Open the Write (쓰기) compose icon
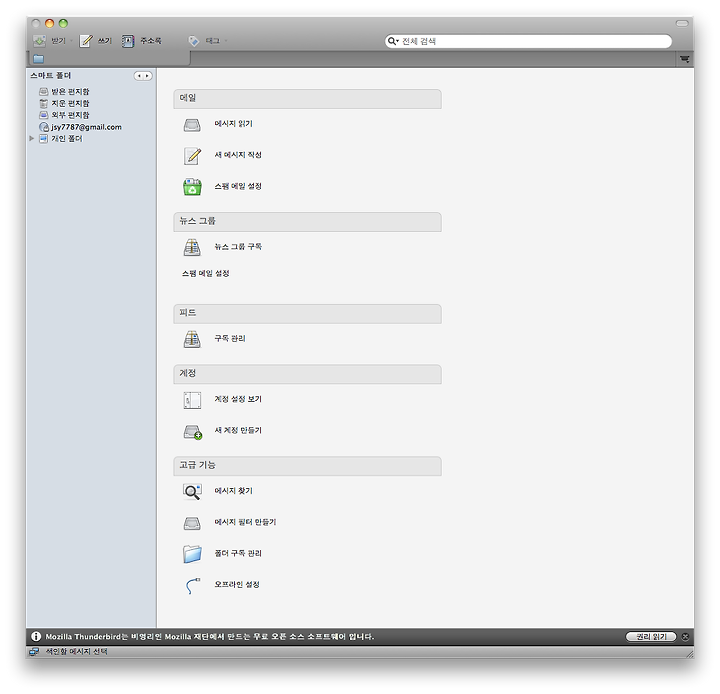 (86, 41)
